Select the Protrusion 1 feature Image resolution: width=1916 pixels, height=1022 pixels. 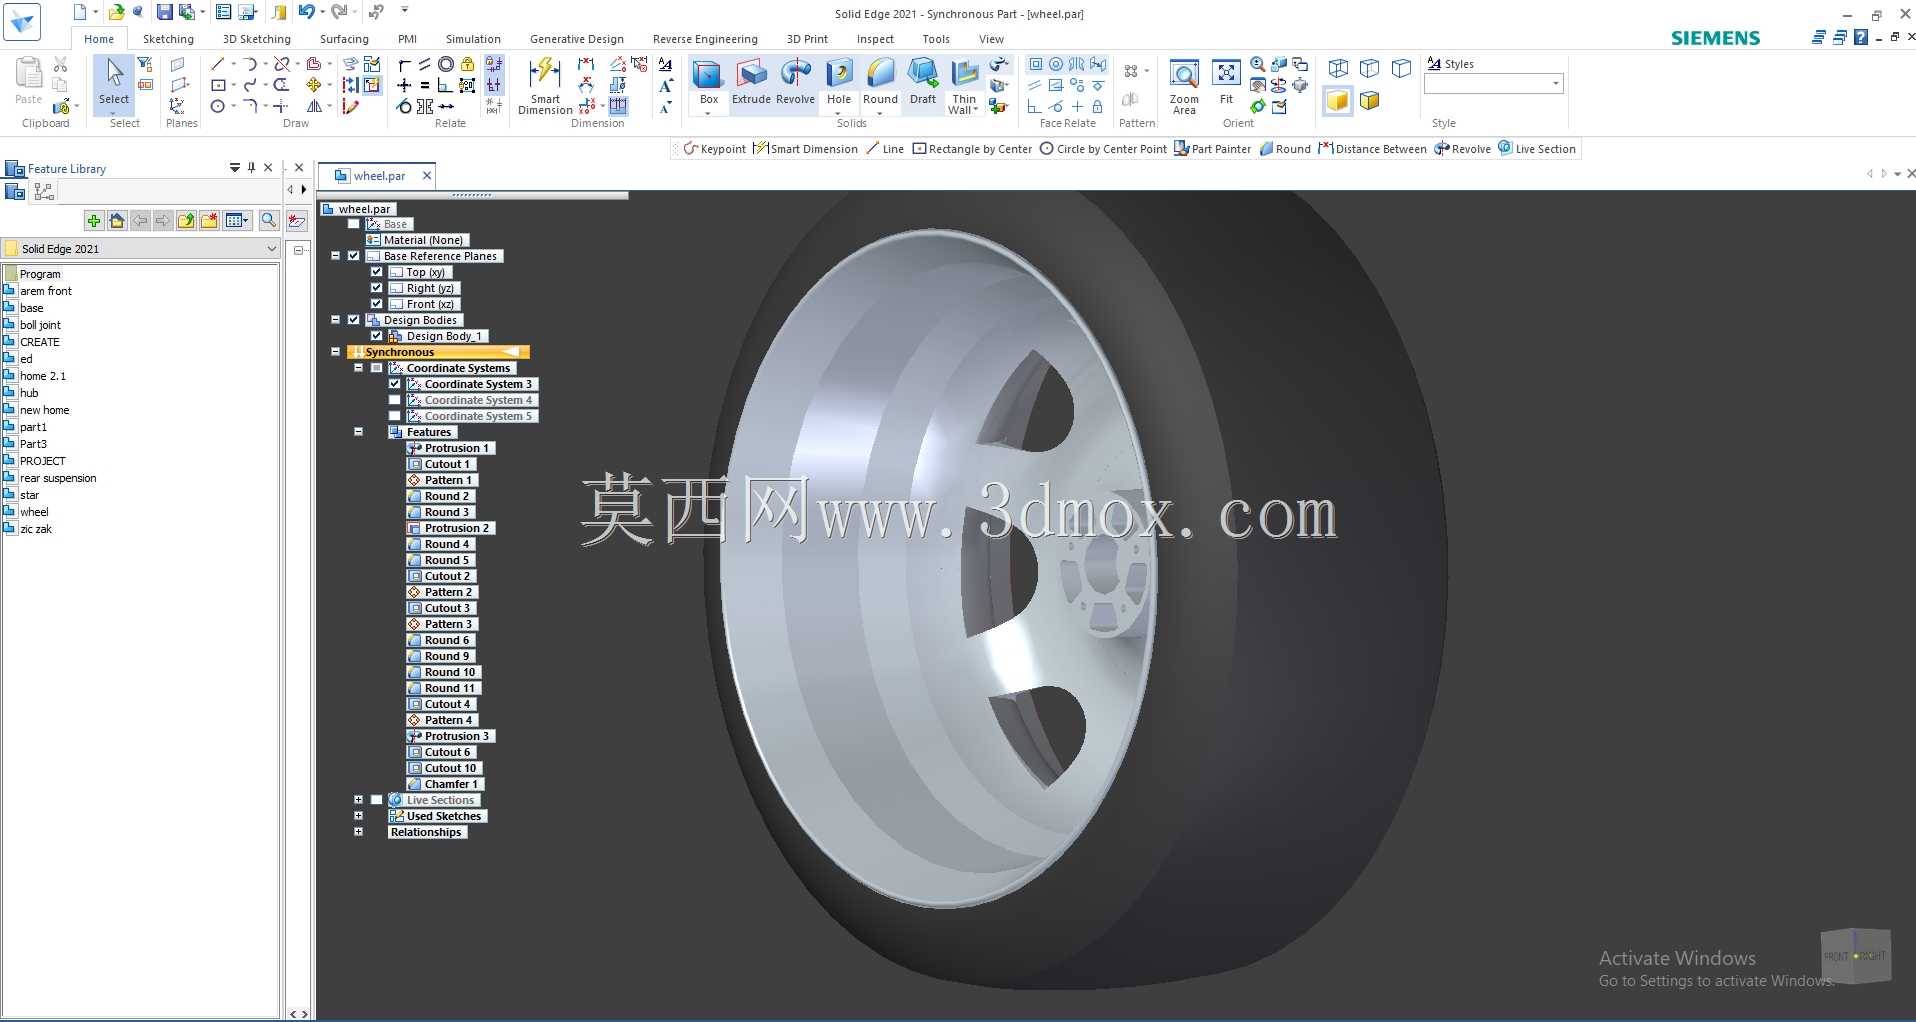[451, 448]
